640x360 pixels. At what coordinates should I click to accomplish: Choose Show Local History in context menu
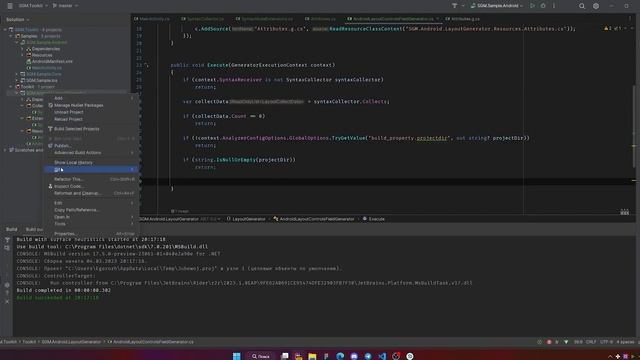pos(91,162)
